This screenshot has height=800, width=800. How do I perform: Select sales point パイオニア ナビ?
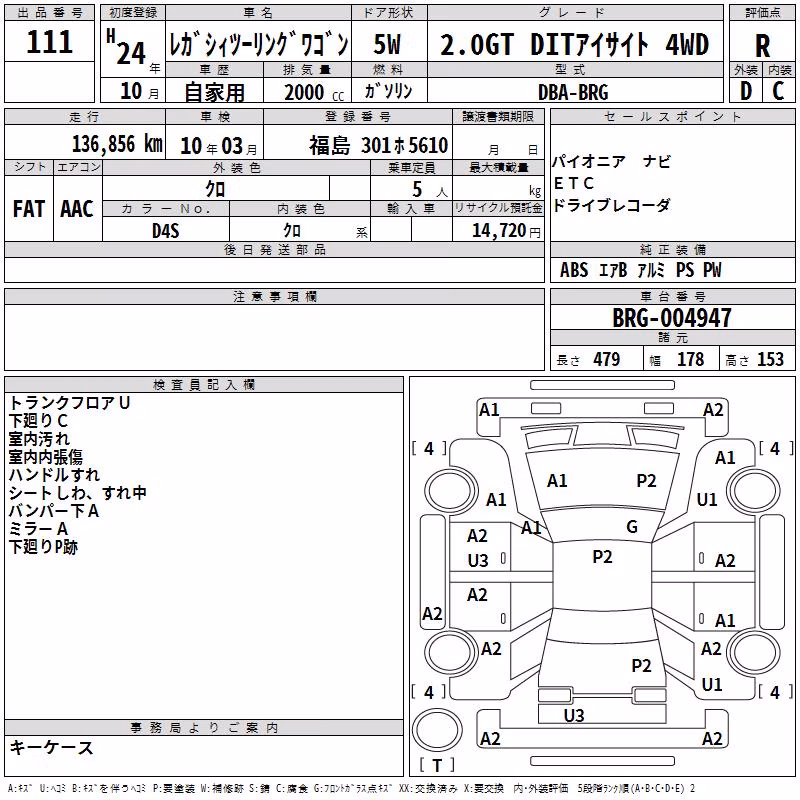[x=612, y=162]
